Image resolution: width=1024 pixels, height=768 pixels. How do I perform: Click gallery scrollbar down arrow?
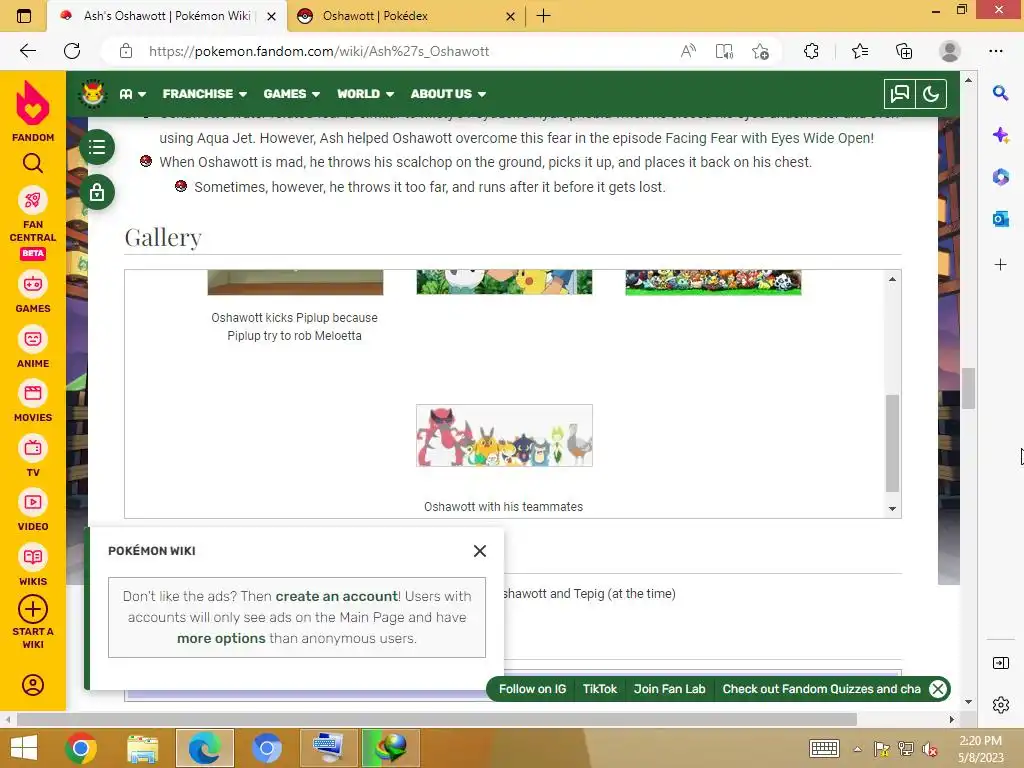[892, 509]
